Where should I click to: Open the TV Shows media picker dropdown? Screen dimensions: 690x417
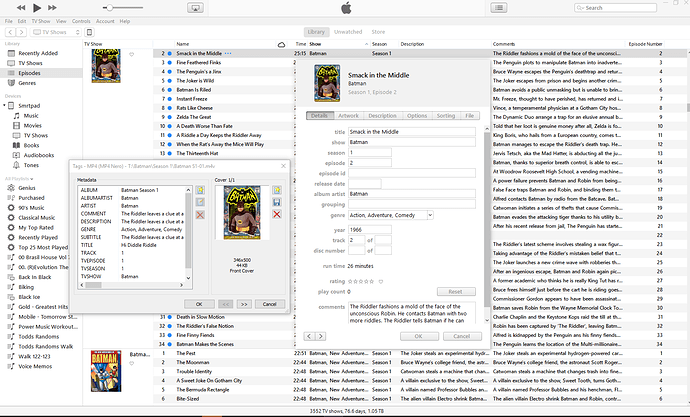[x=56, y=32]
